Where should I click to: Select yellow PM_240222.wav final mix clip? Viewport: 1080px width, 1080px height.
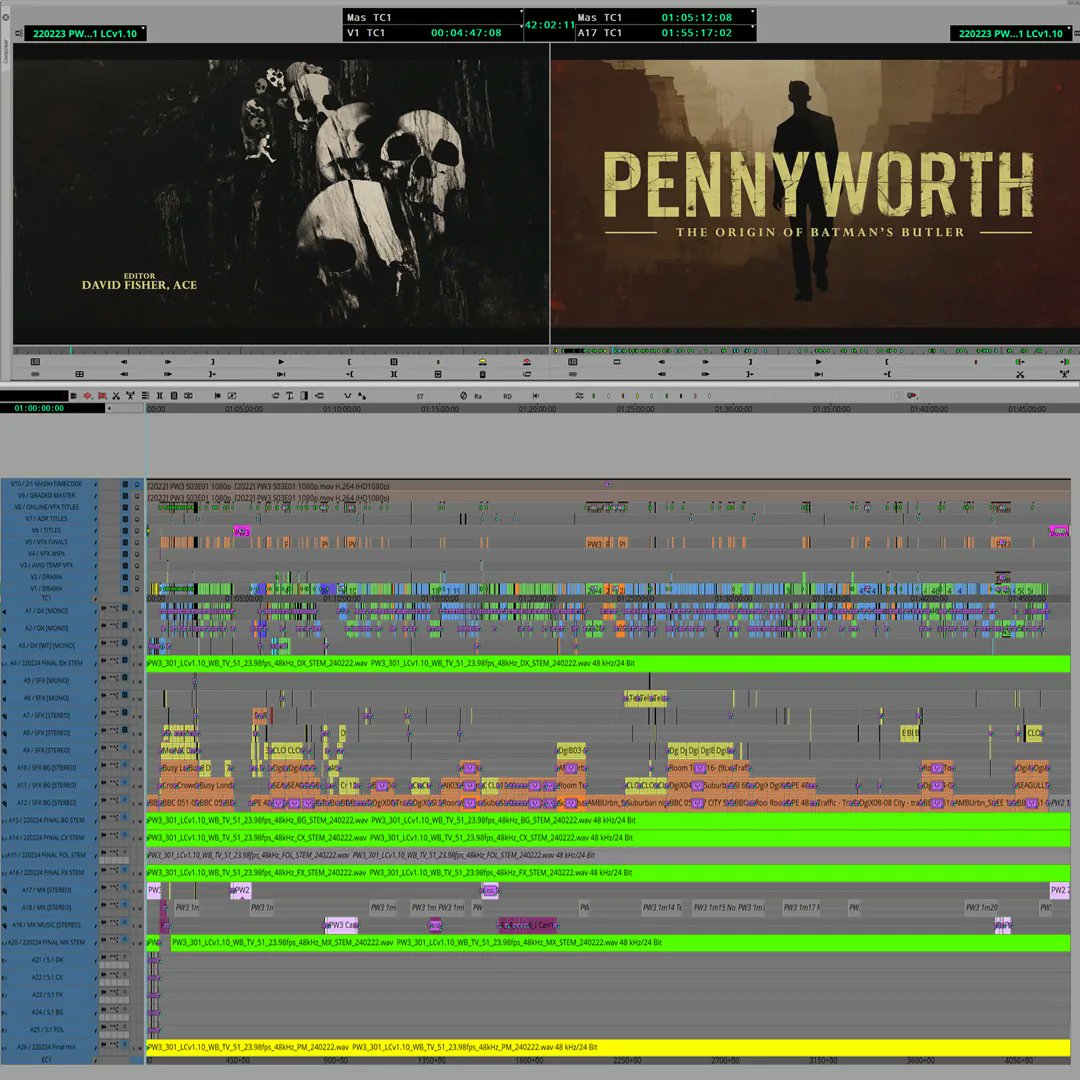click(x=608, y=1048)
